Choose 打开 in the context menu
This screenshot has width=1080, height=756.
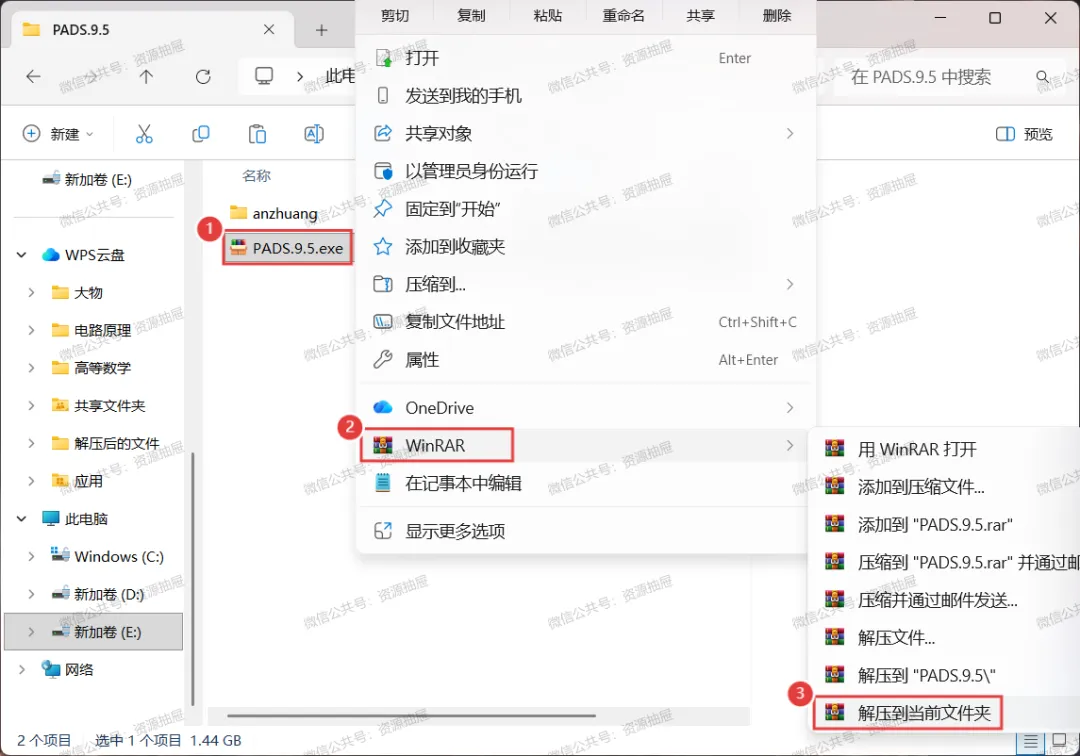point(585,58)
